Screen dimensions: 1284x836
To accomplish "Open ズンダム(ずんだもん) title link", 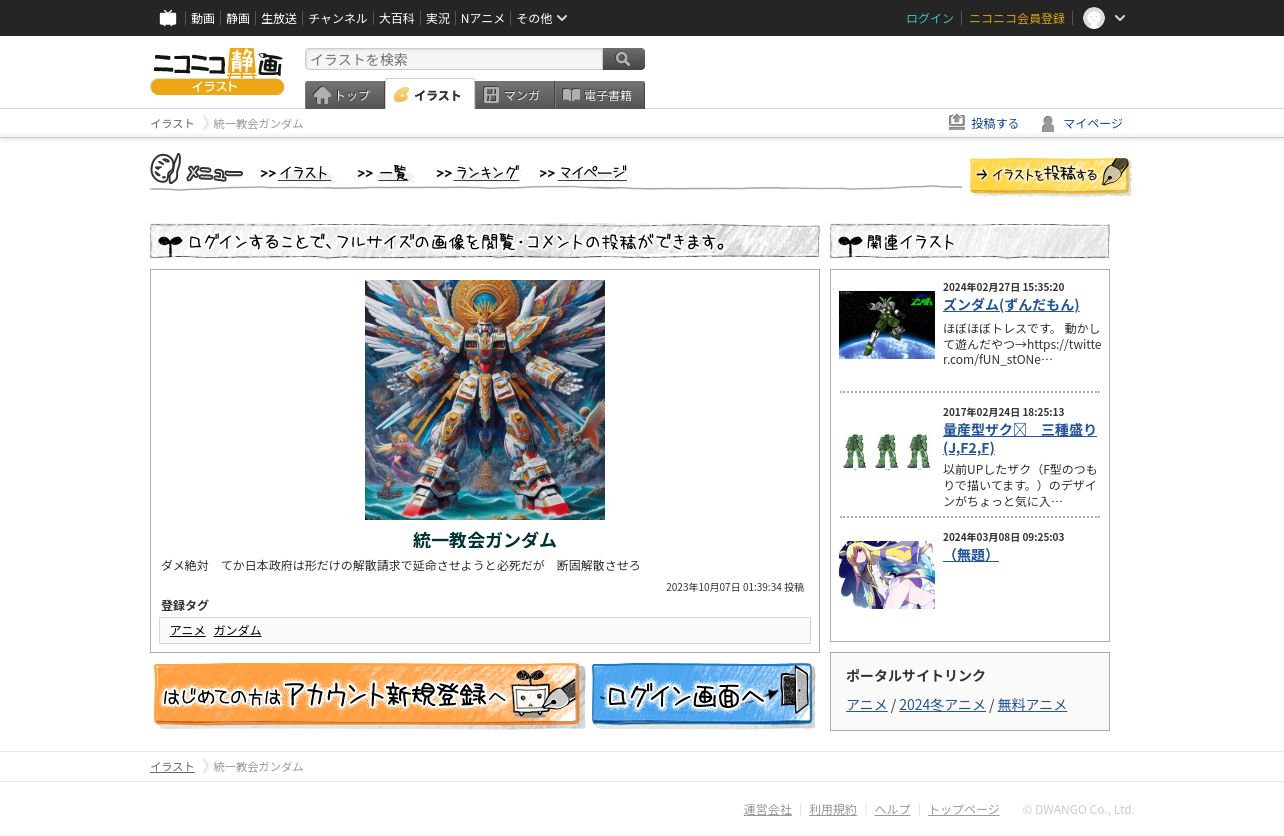I will coord(1011,304).
